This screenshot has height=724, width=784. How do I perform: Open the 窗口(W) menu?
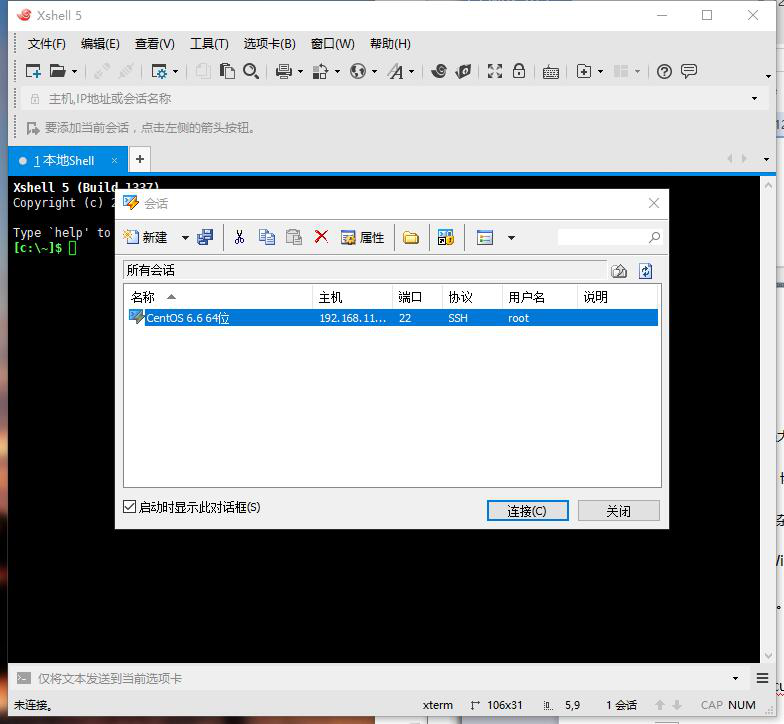pyautogui.click(x=332, y=44)
